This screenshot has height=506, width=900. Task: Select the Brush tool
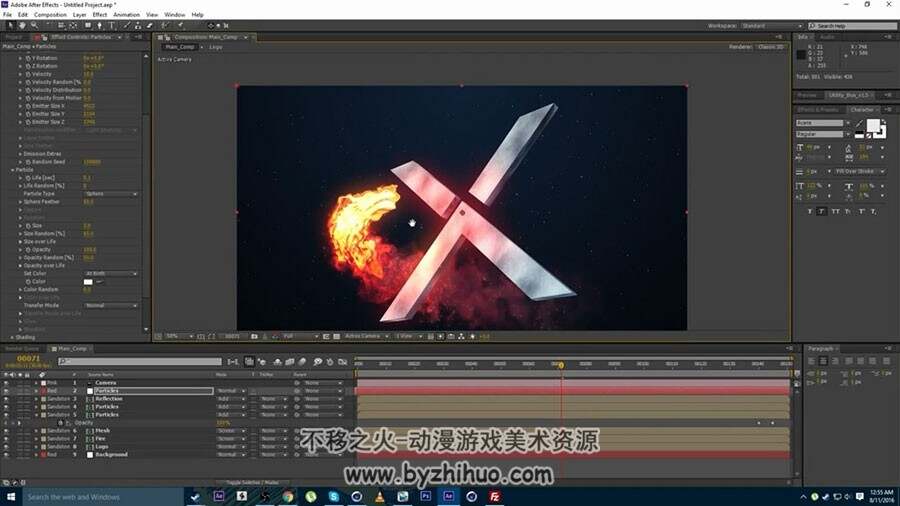(x=126, y=26)
